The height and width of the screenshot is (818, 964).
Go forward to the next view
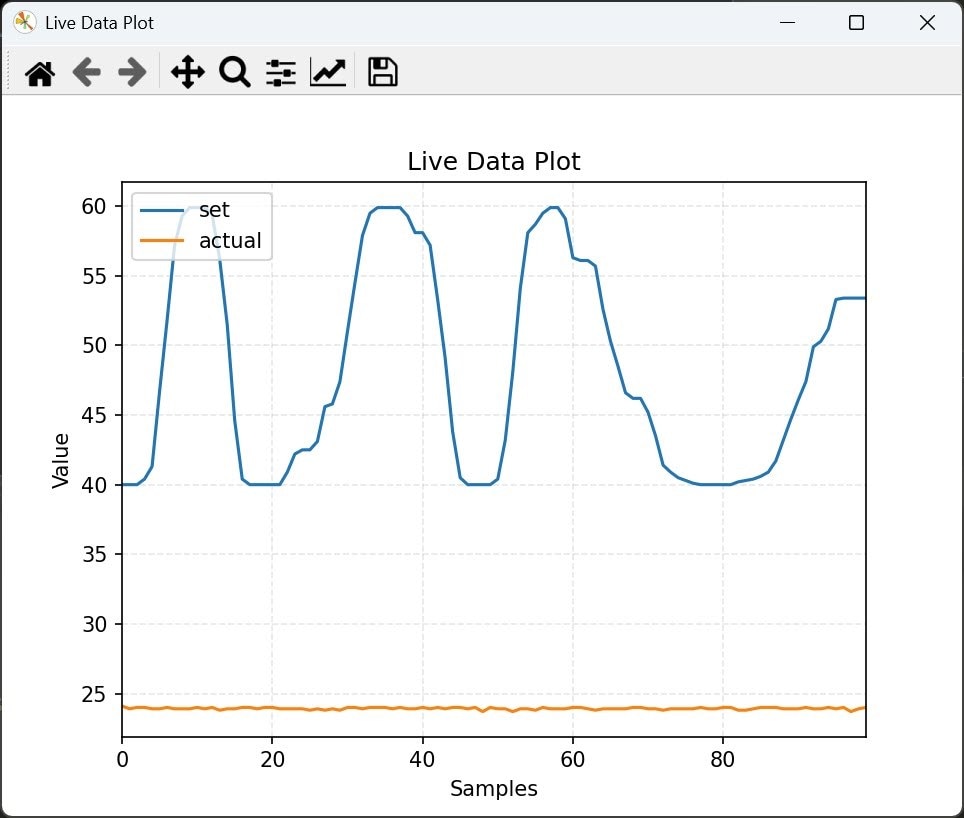pyautogui.click(x=132, y=73)
